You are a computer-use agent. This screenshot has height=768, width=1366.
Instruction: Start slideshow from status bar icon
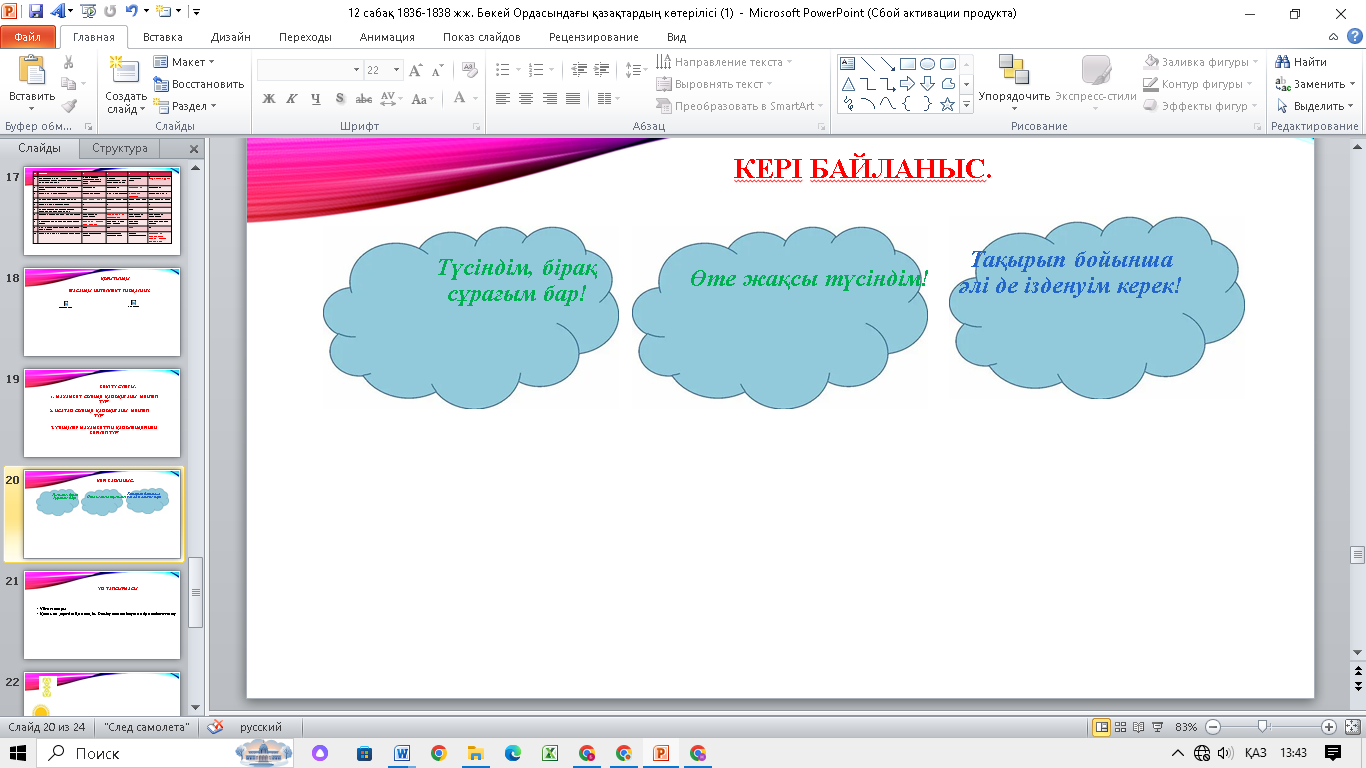coord(1159,727)
